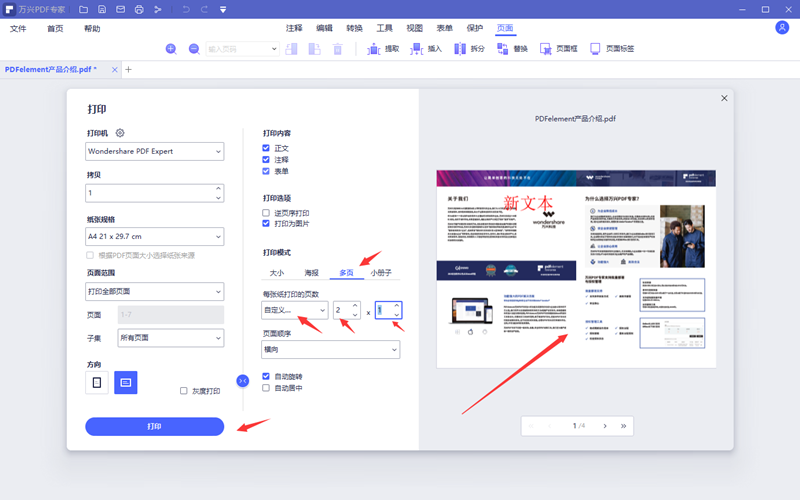800x500 pixels.
Task: Select portrait orientation icon
Action: pos(97,382)
